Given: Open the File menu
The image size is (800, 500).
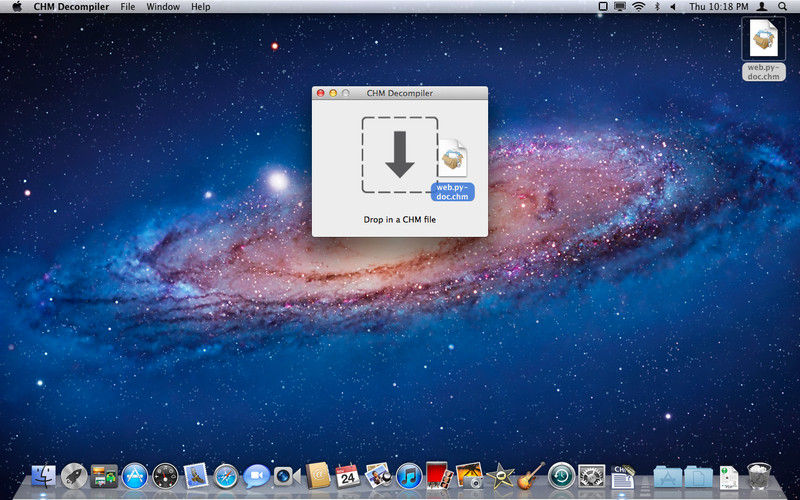Looking at the screenshot, I should 128,7.
